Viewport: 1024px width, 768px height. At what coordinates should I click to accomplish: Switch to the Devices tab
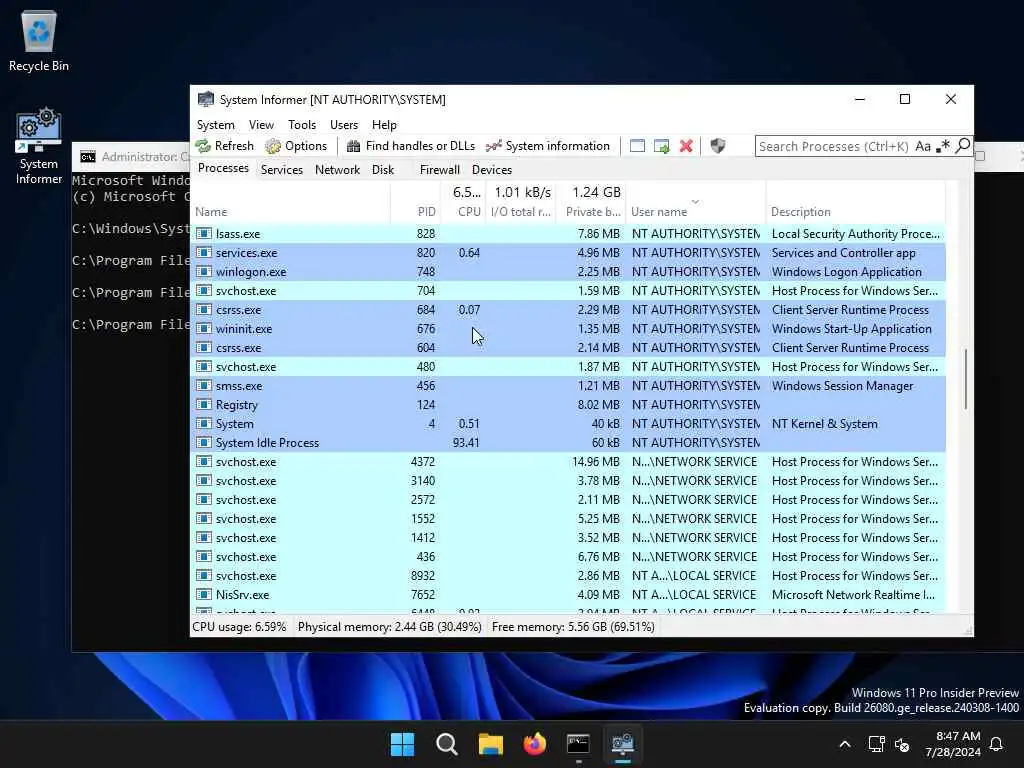[x=492, y=170]
